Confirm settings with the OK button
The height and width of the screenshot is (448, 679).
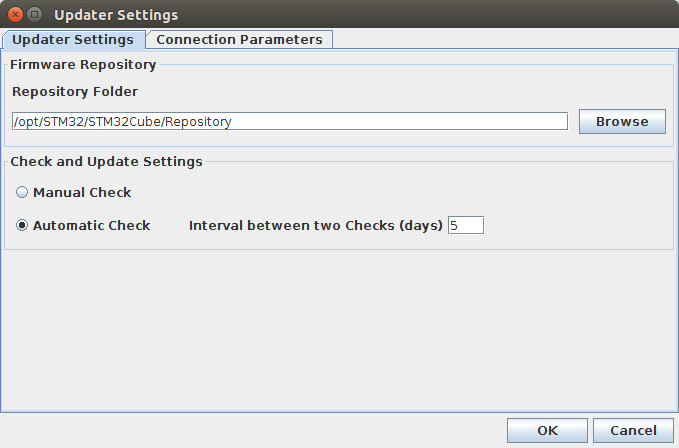pos(547,431)
